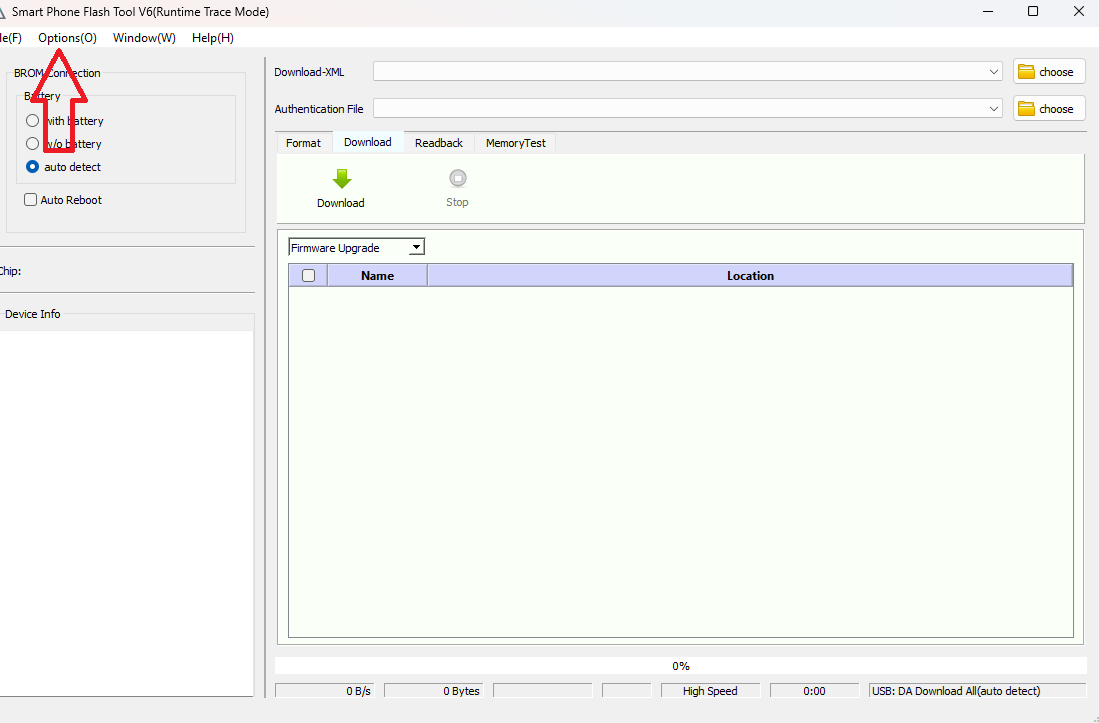
Task: Click the Location column header
Action: pos(750,275)
